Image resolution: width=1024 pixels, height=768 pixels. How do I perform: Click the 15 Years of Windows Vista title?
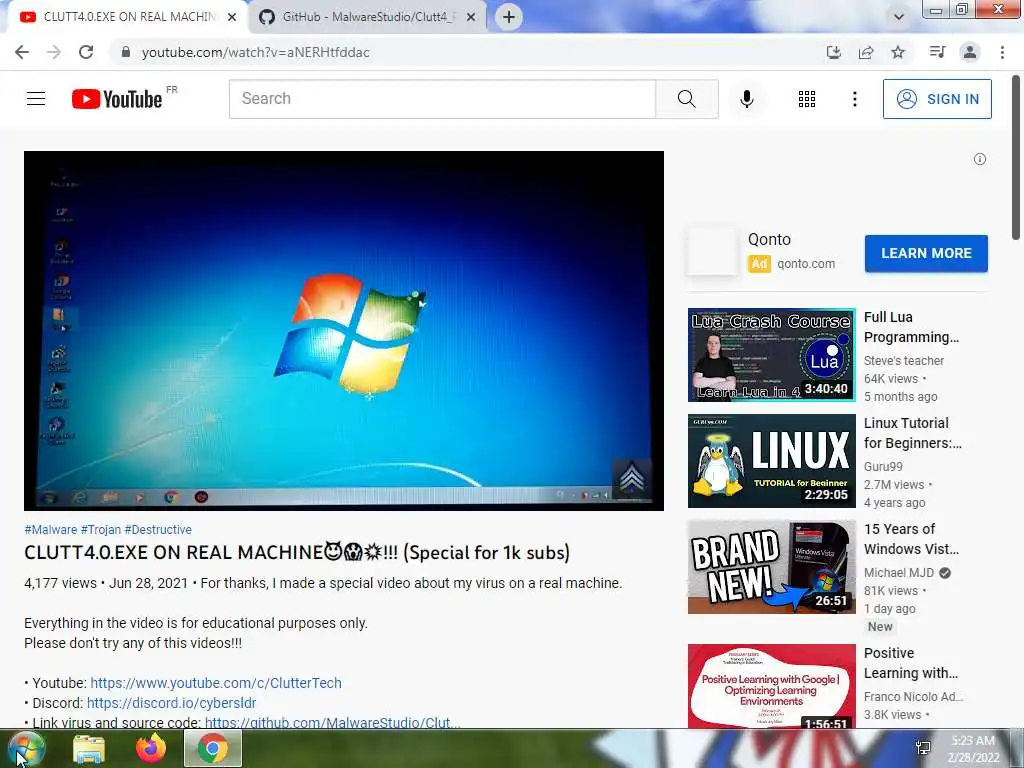pyautogui.click(x=912, y=539)
